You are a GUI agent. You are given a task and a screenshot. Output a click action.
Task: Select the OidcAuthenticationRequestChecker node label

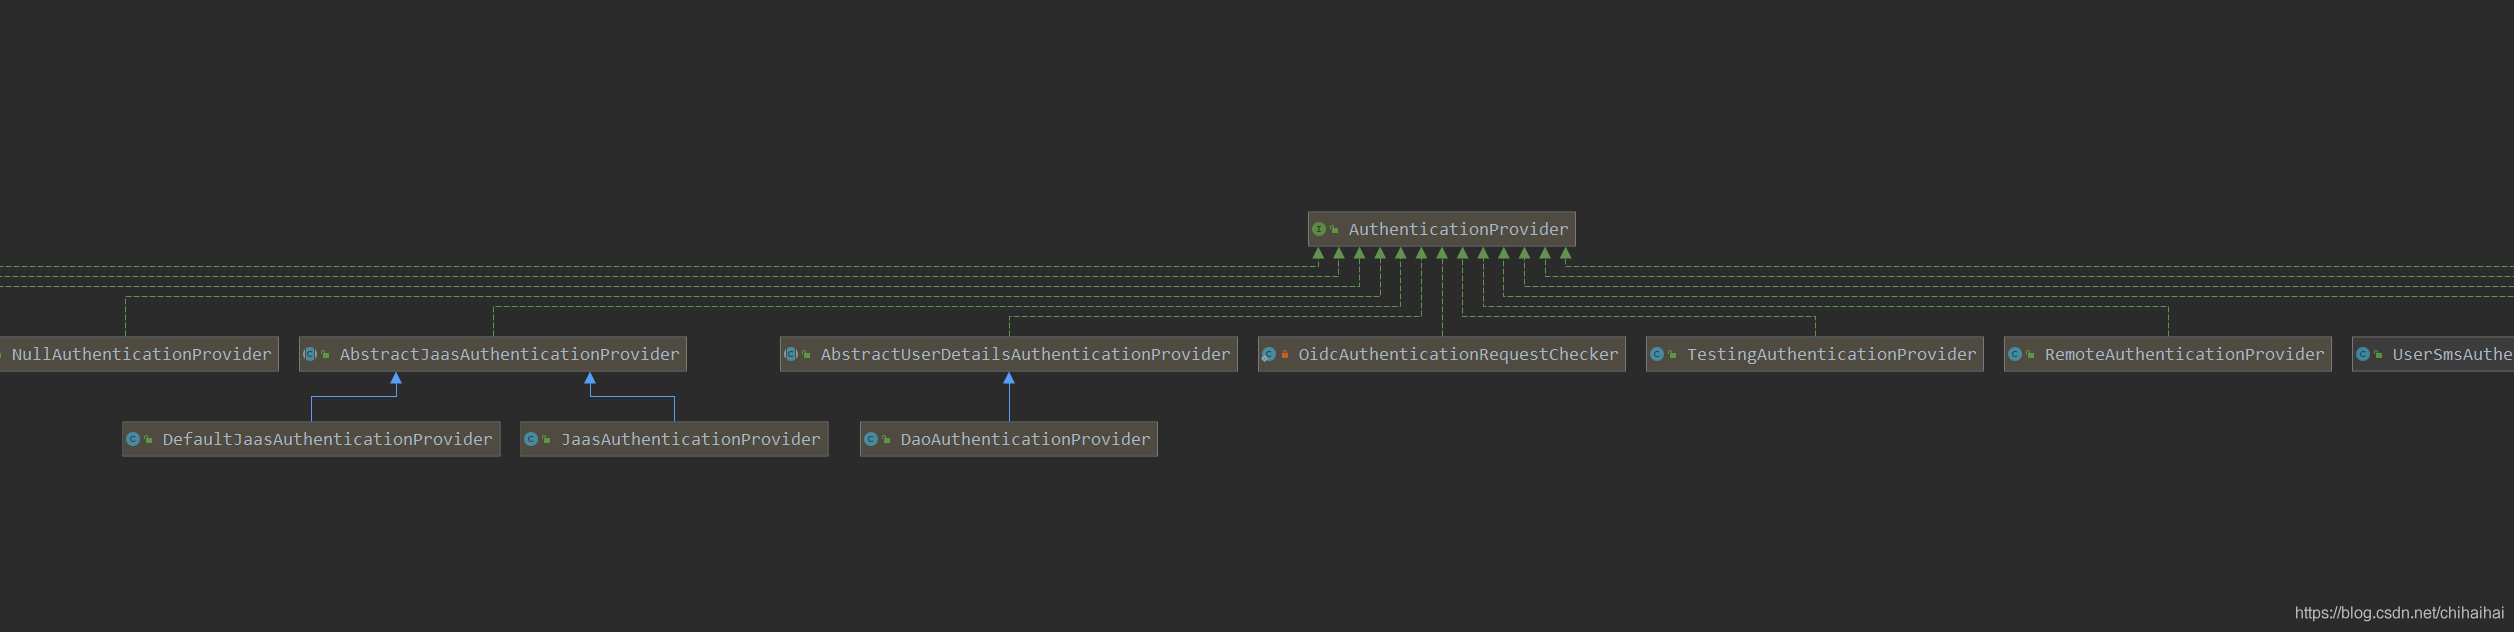pos(1458,354)
